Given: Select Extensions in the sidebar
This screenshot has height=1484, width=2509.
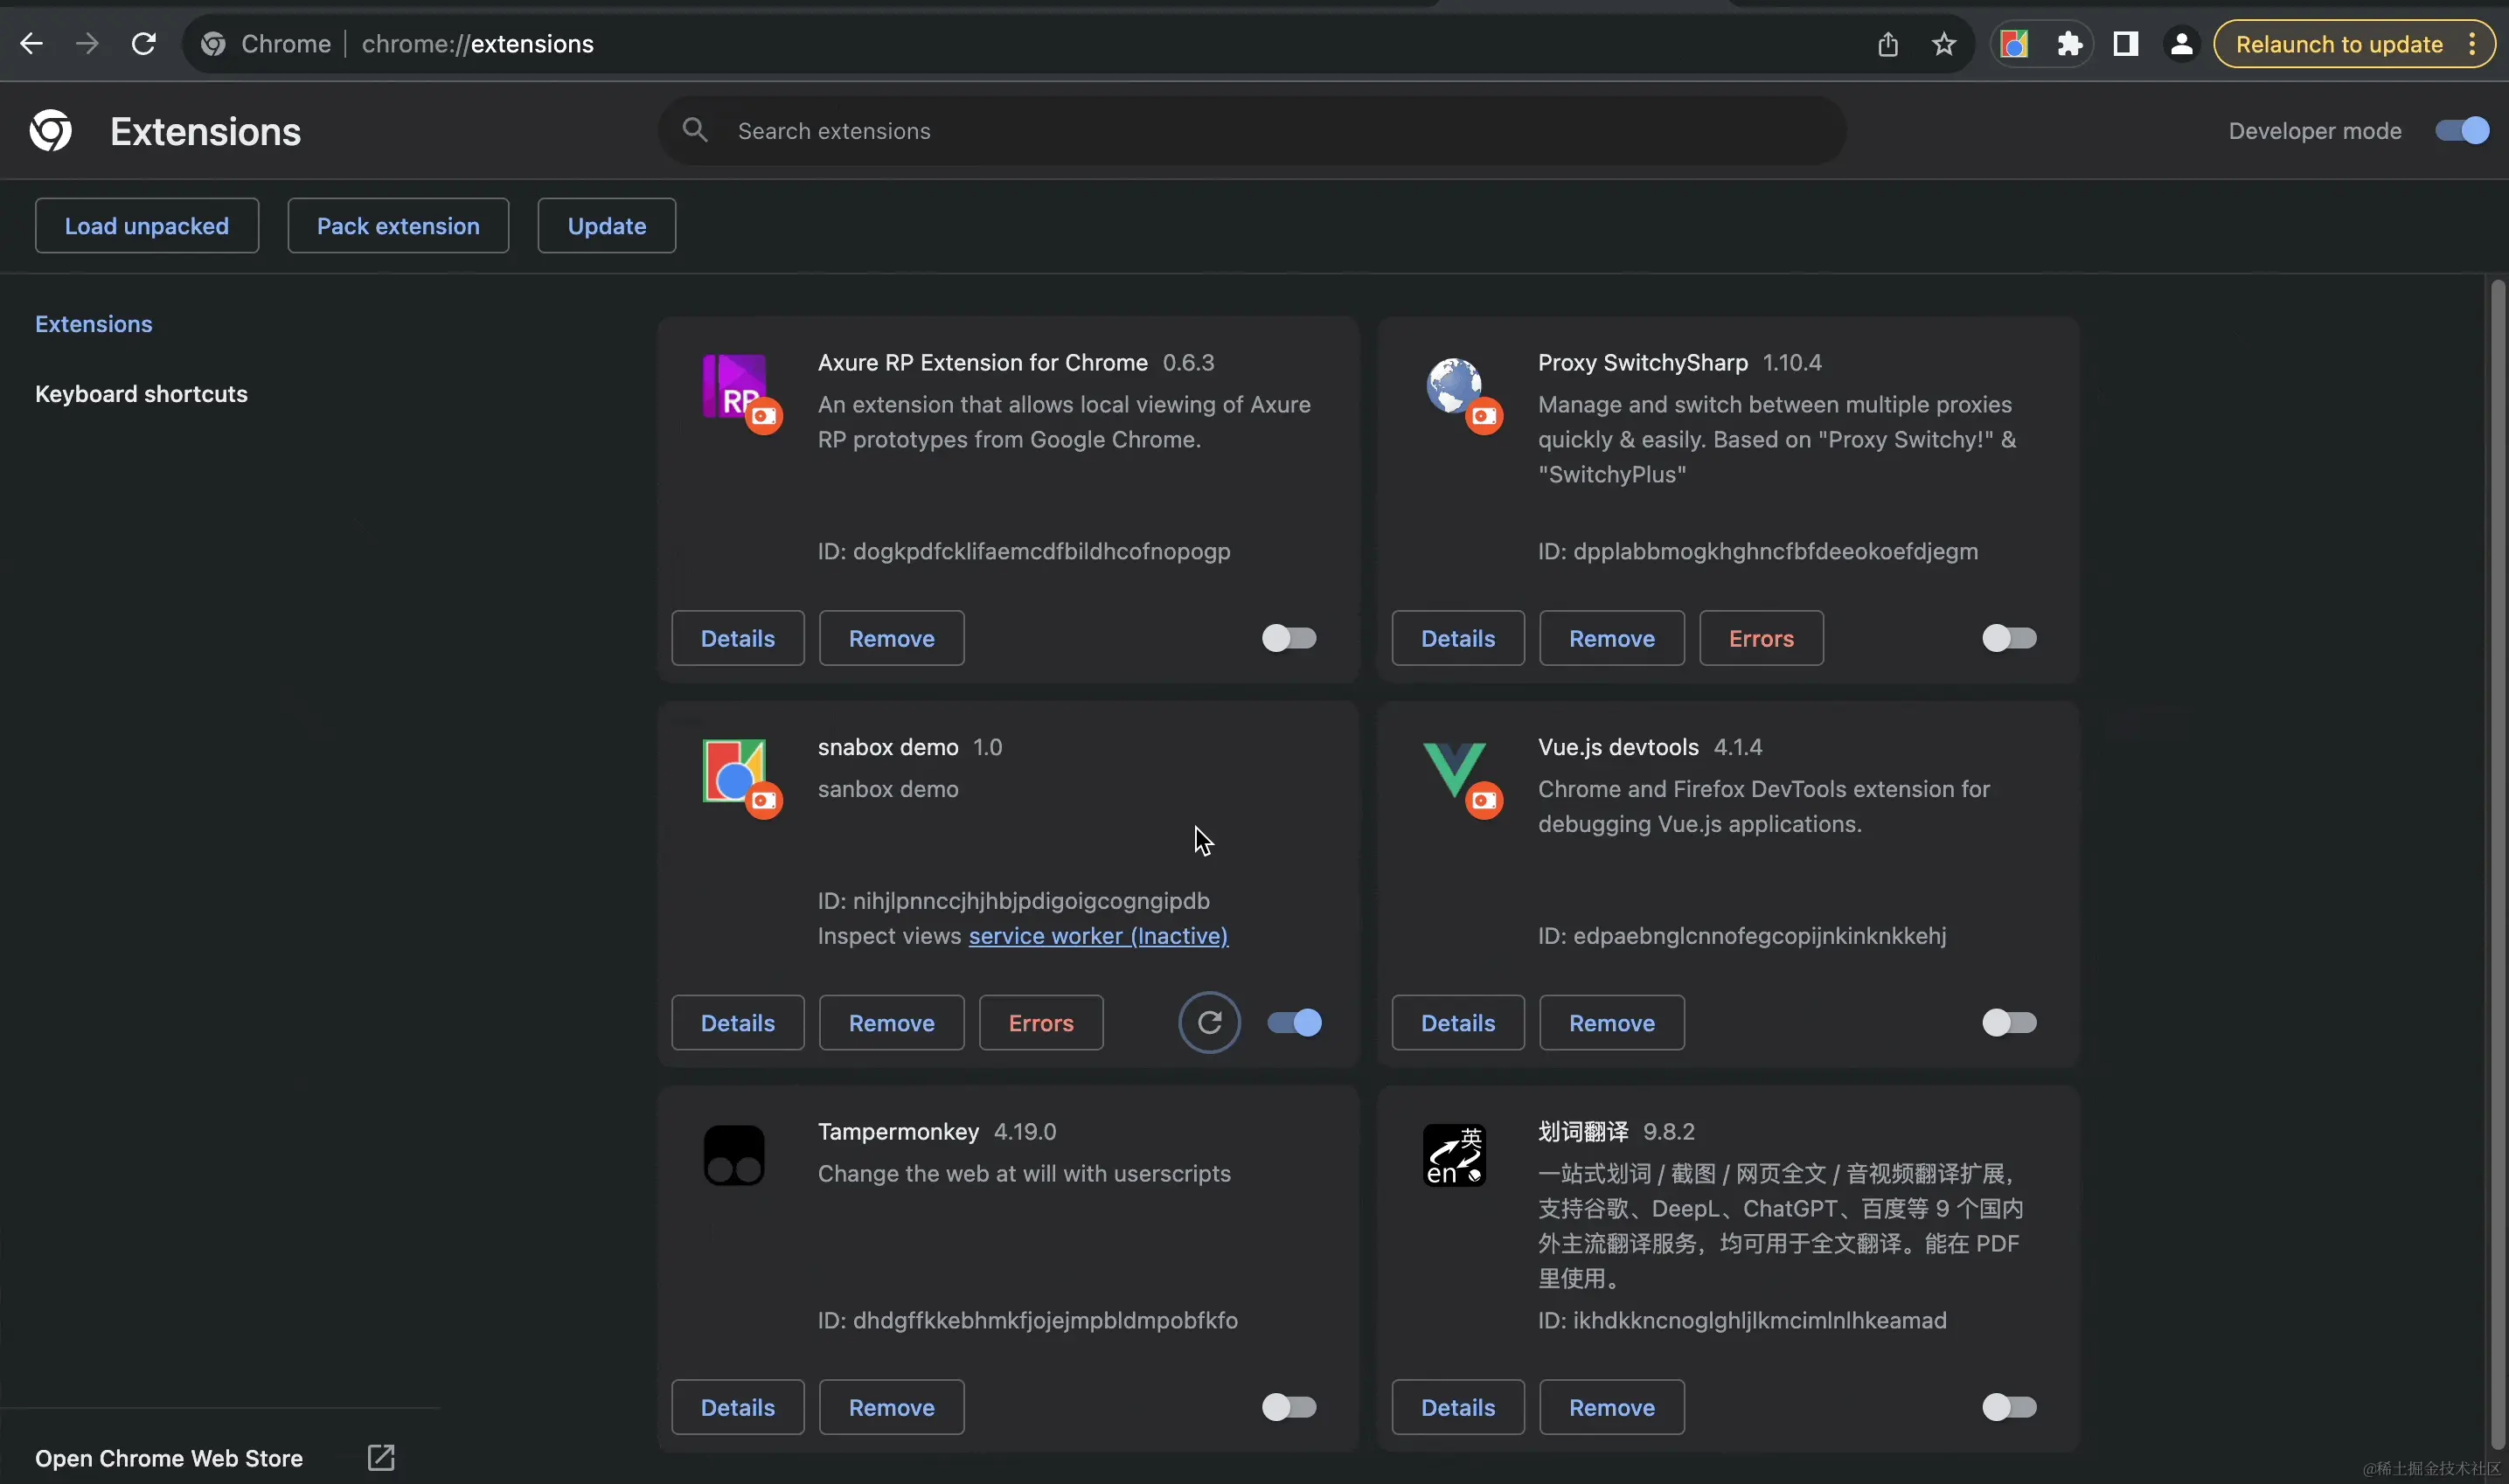Looking at the screenshot, I should [x=94, y=323].
